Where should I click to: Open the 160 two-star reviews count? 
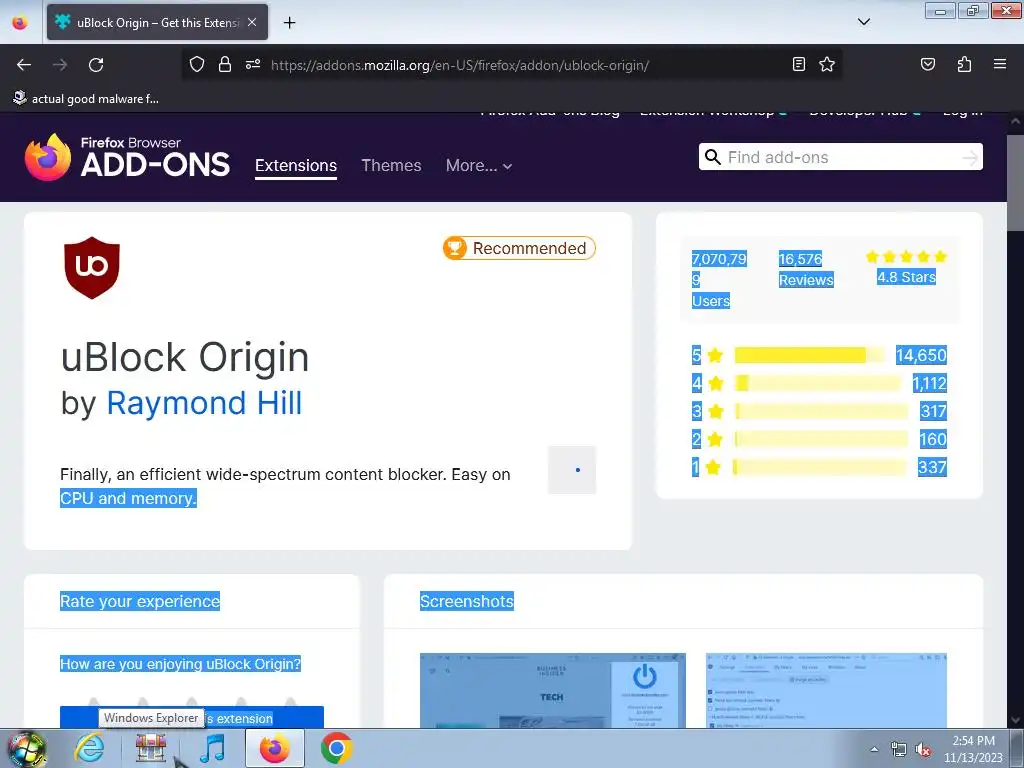pyautogui.click(x=933, y=440)
